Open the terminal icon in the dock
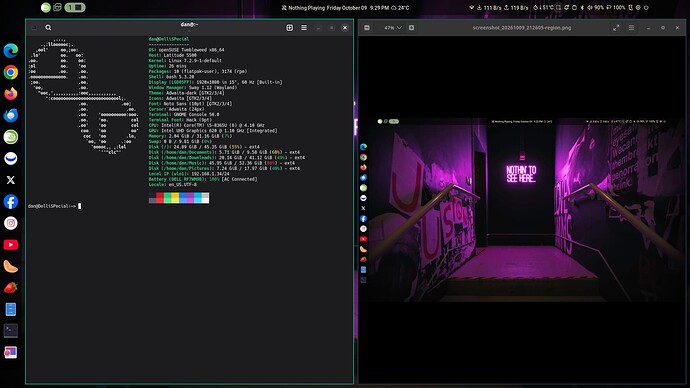This screenshot has width=690, height=388. [x=11, y=331]
